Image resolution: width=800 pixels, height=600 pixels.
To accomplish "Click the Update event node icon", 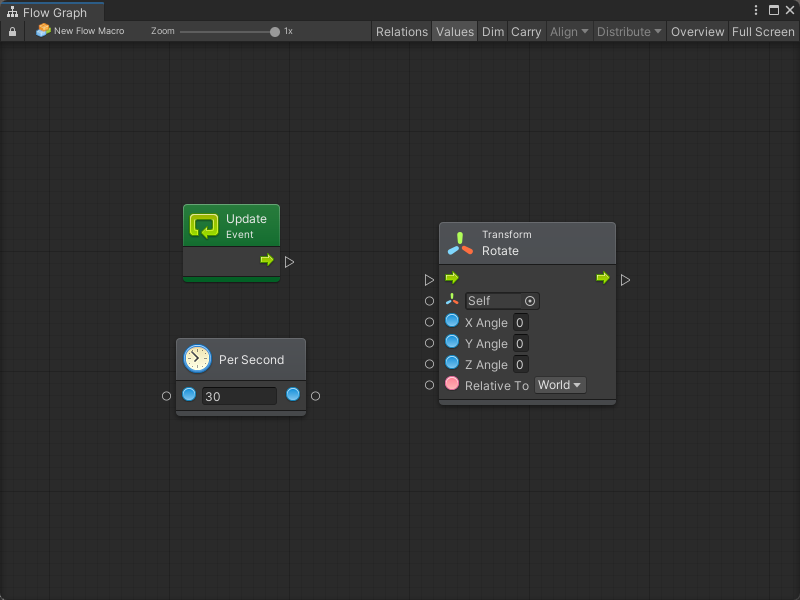I will pyautogui.click(x=204, y=226).
